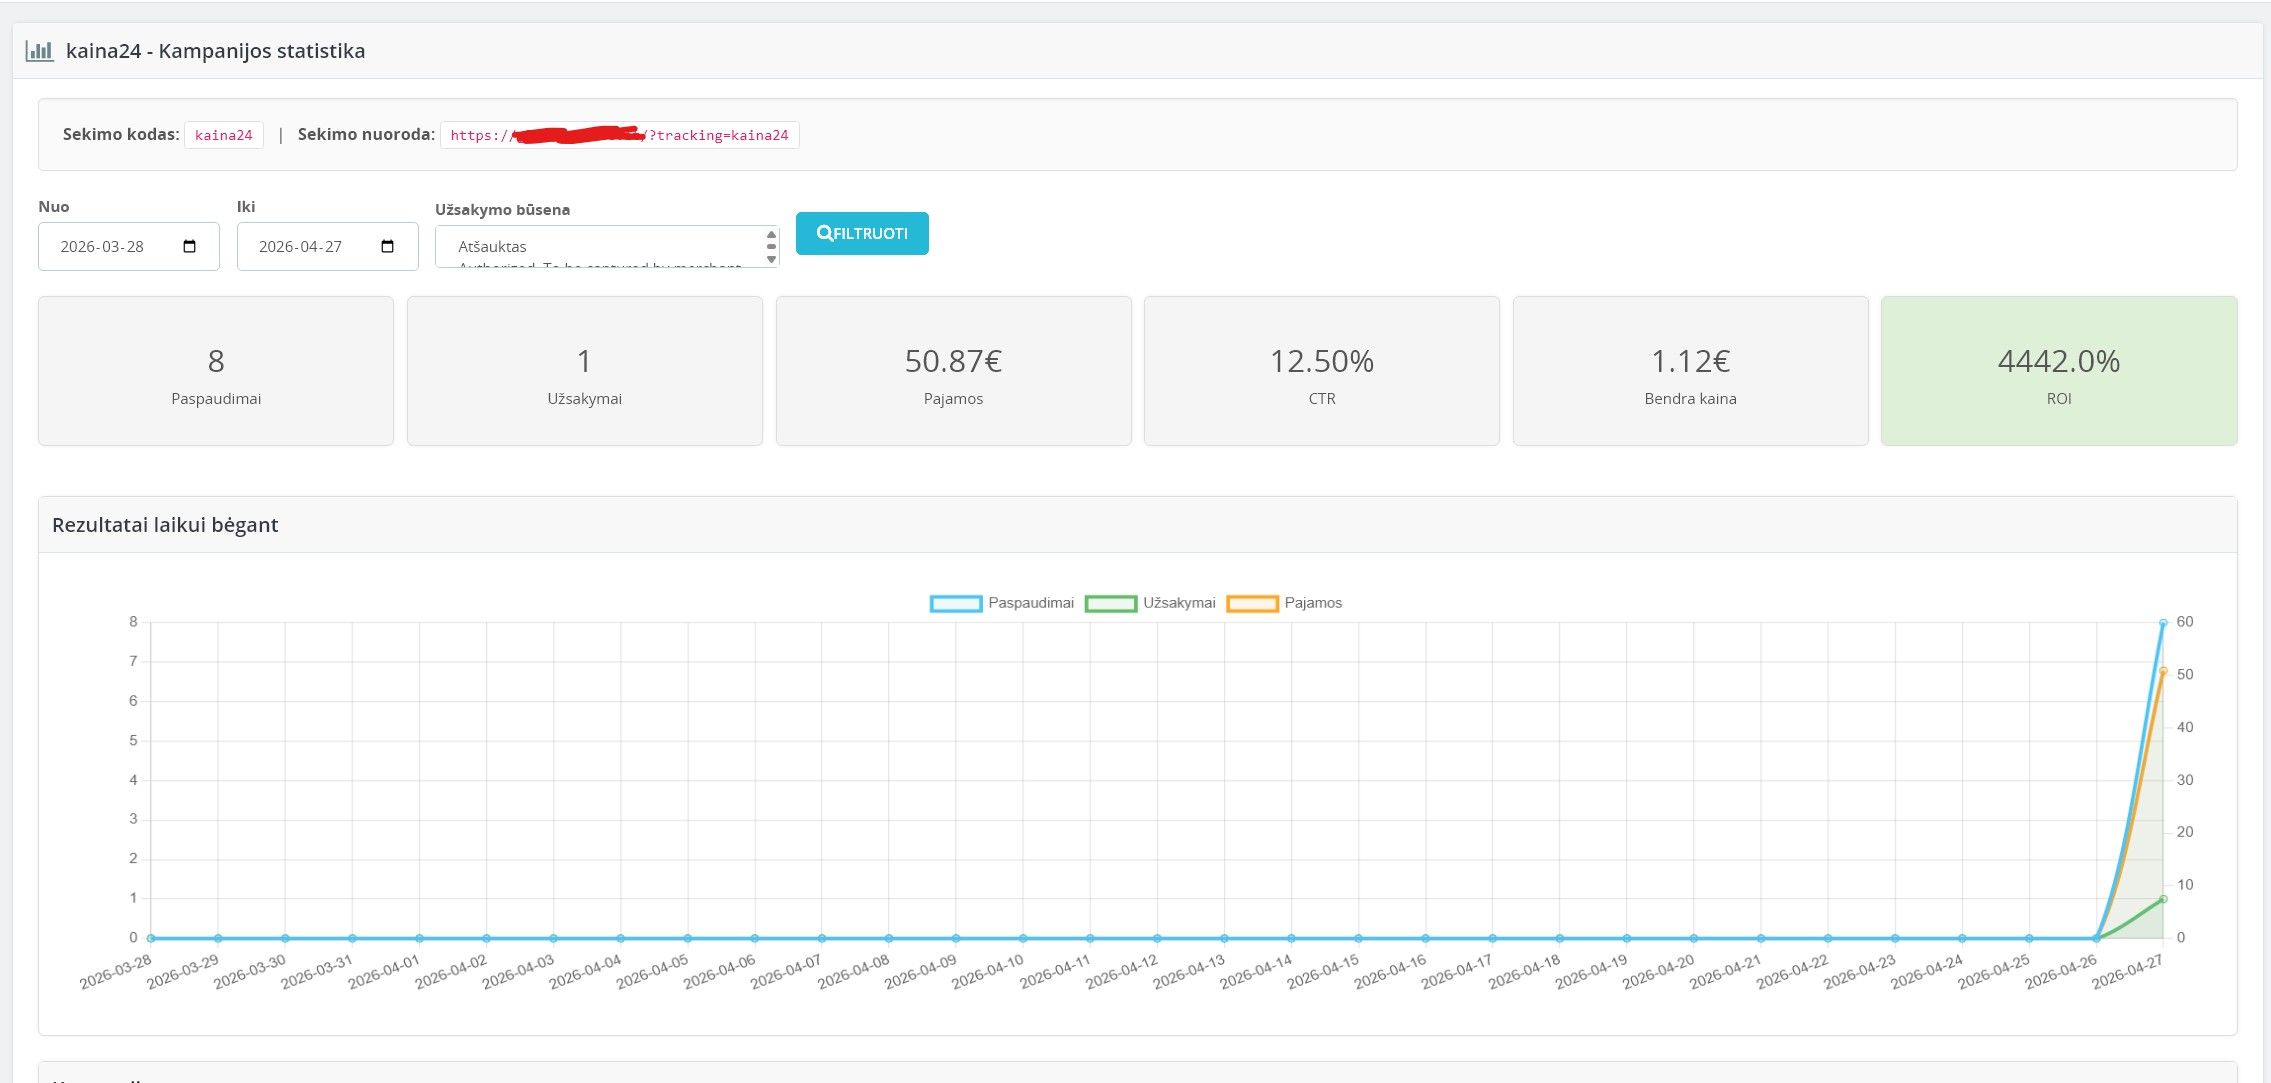2271x1083 pixels.
Task: Click the Iki date text 2026-04-27
Action: (x=300, y=247)
